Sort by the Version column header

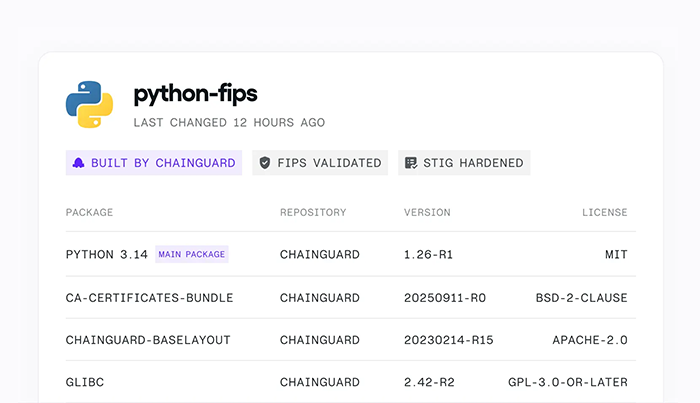[x=427, y=212]
